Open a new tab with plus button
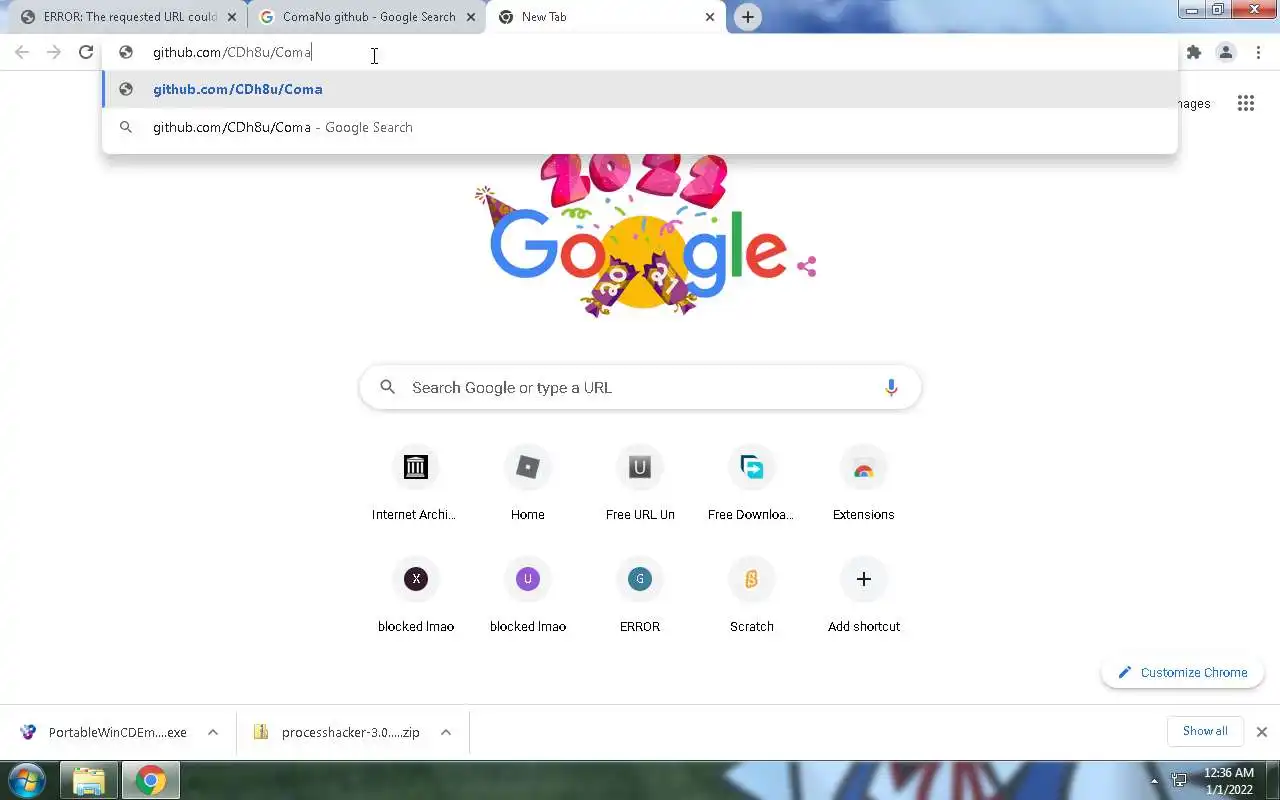 (x=747, y=17)
